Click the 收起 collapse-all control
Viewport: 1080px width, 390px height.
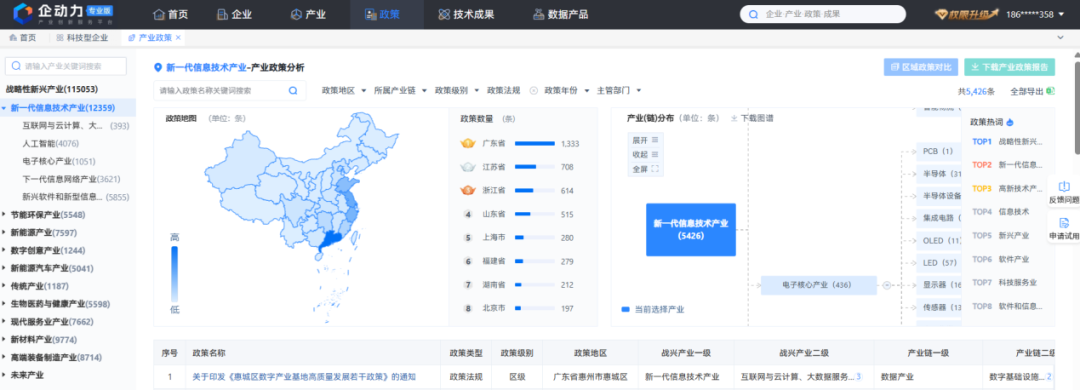(645, 154)
